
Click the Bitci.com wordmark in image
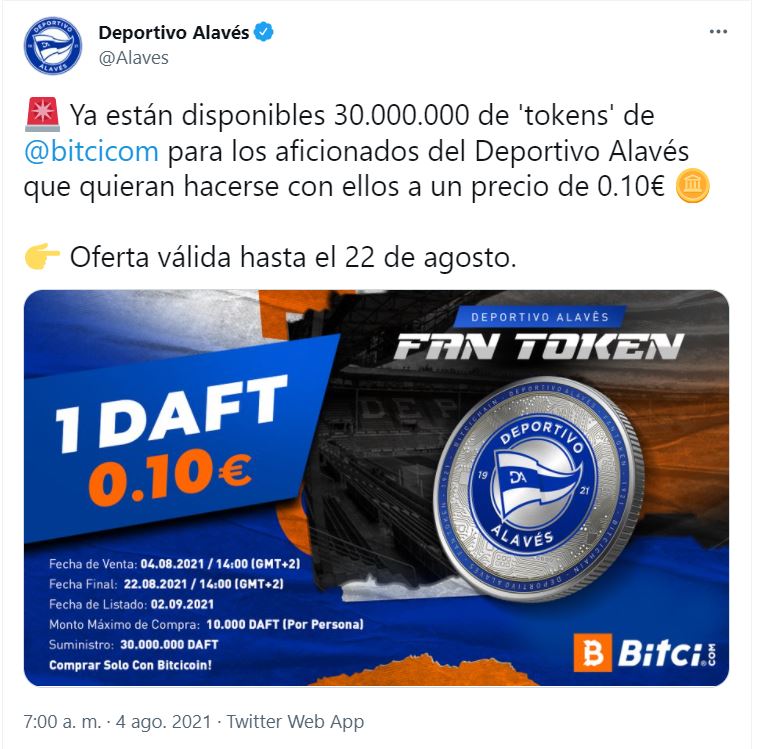click(x=666, y=654)
